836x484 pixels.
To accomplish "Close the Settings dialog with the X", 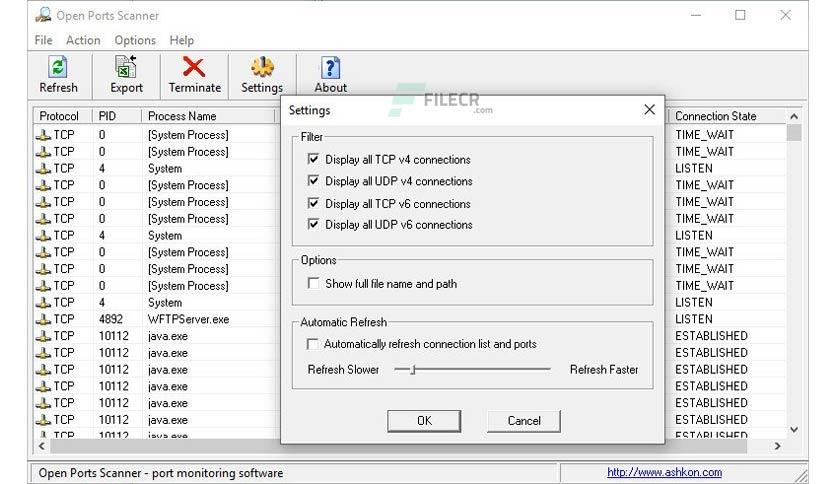I will 649,110.
